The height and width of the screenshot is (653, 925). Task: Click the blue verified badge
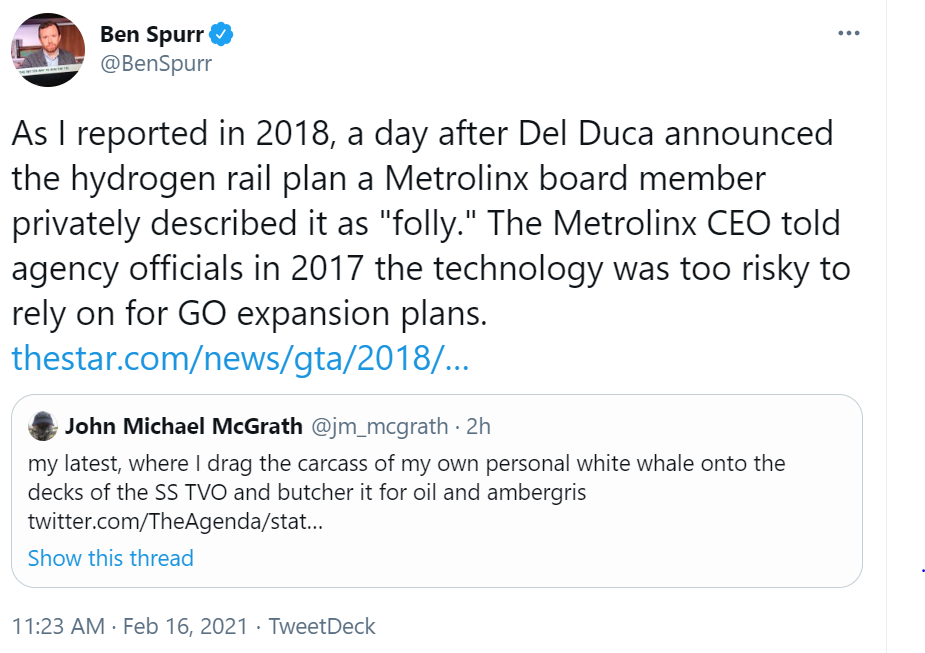[x=221, y=35]
